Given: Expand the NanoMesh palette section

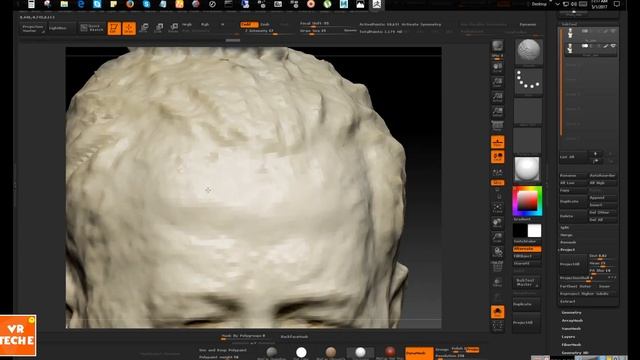Looking at the screenshot, I should (x=572, y=329).
